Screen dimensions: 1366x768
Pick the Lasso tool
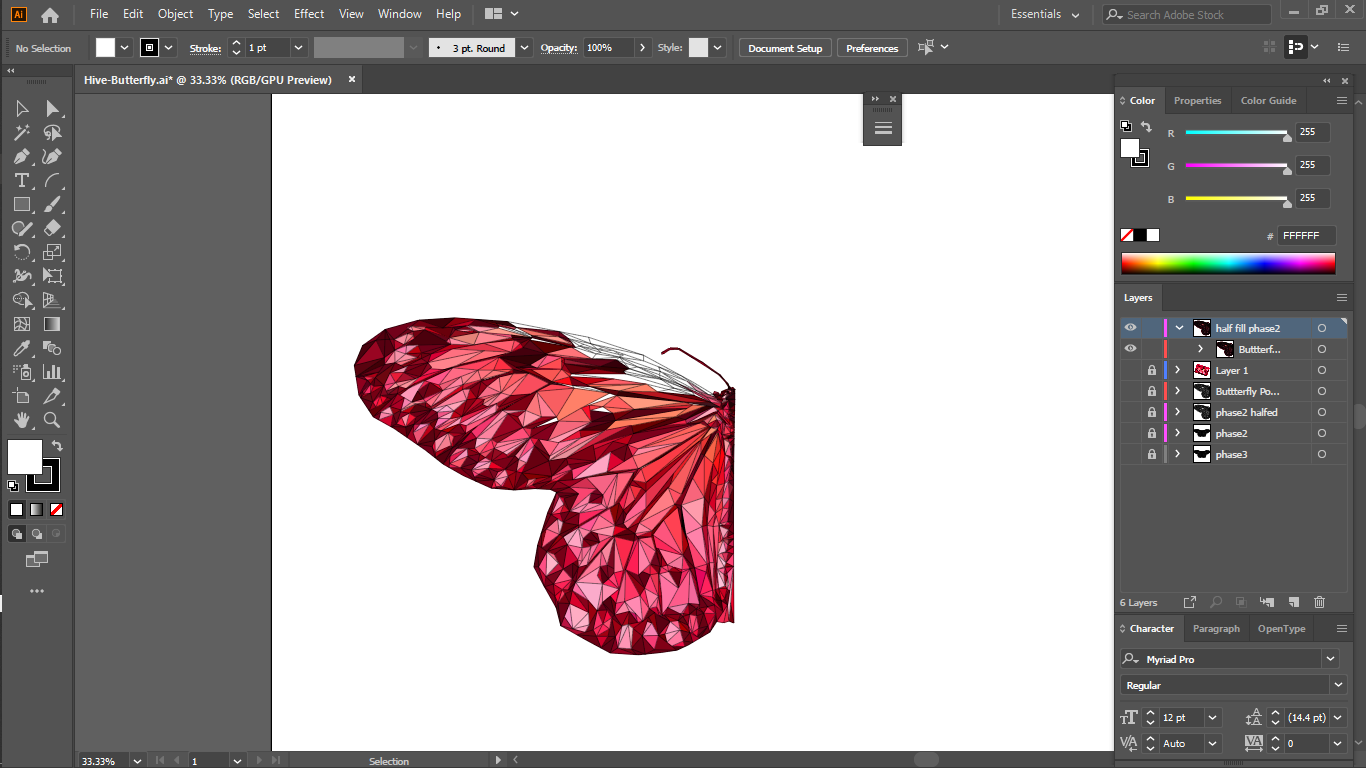(53, 132)
